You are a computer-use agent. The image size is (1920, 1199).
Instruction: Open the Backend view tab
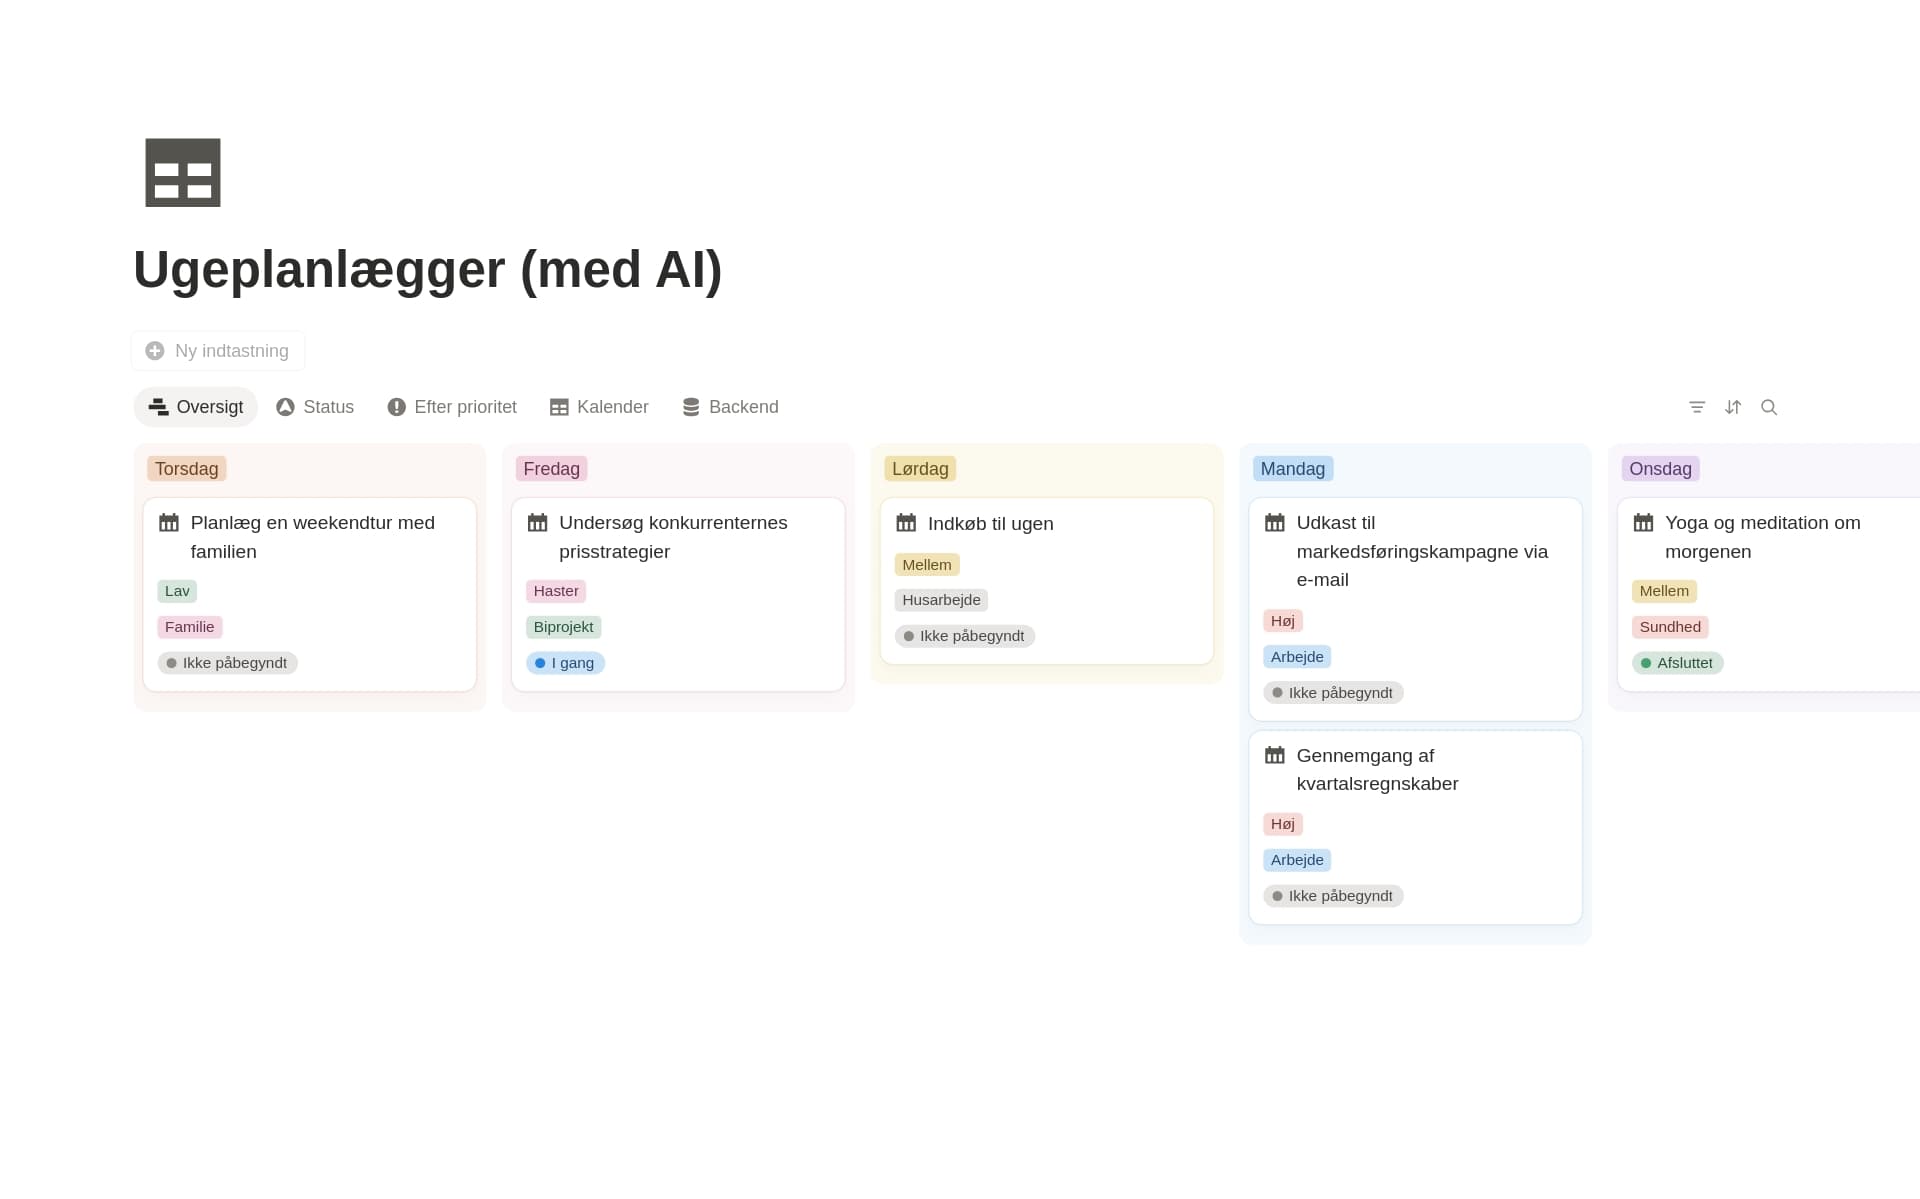(730, 407)
